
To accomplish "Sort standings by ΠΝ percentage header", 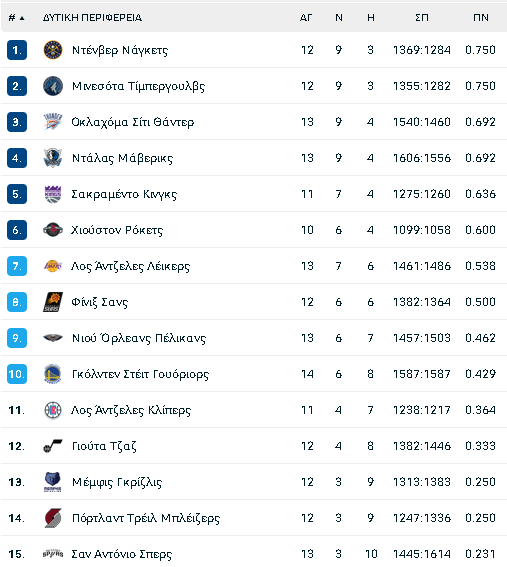I will [481, 17].
